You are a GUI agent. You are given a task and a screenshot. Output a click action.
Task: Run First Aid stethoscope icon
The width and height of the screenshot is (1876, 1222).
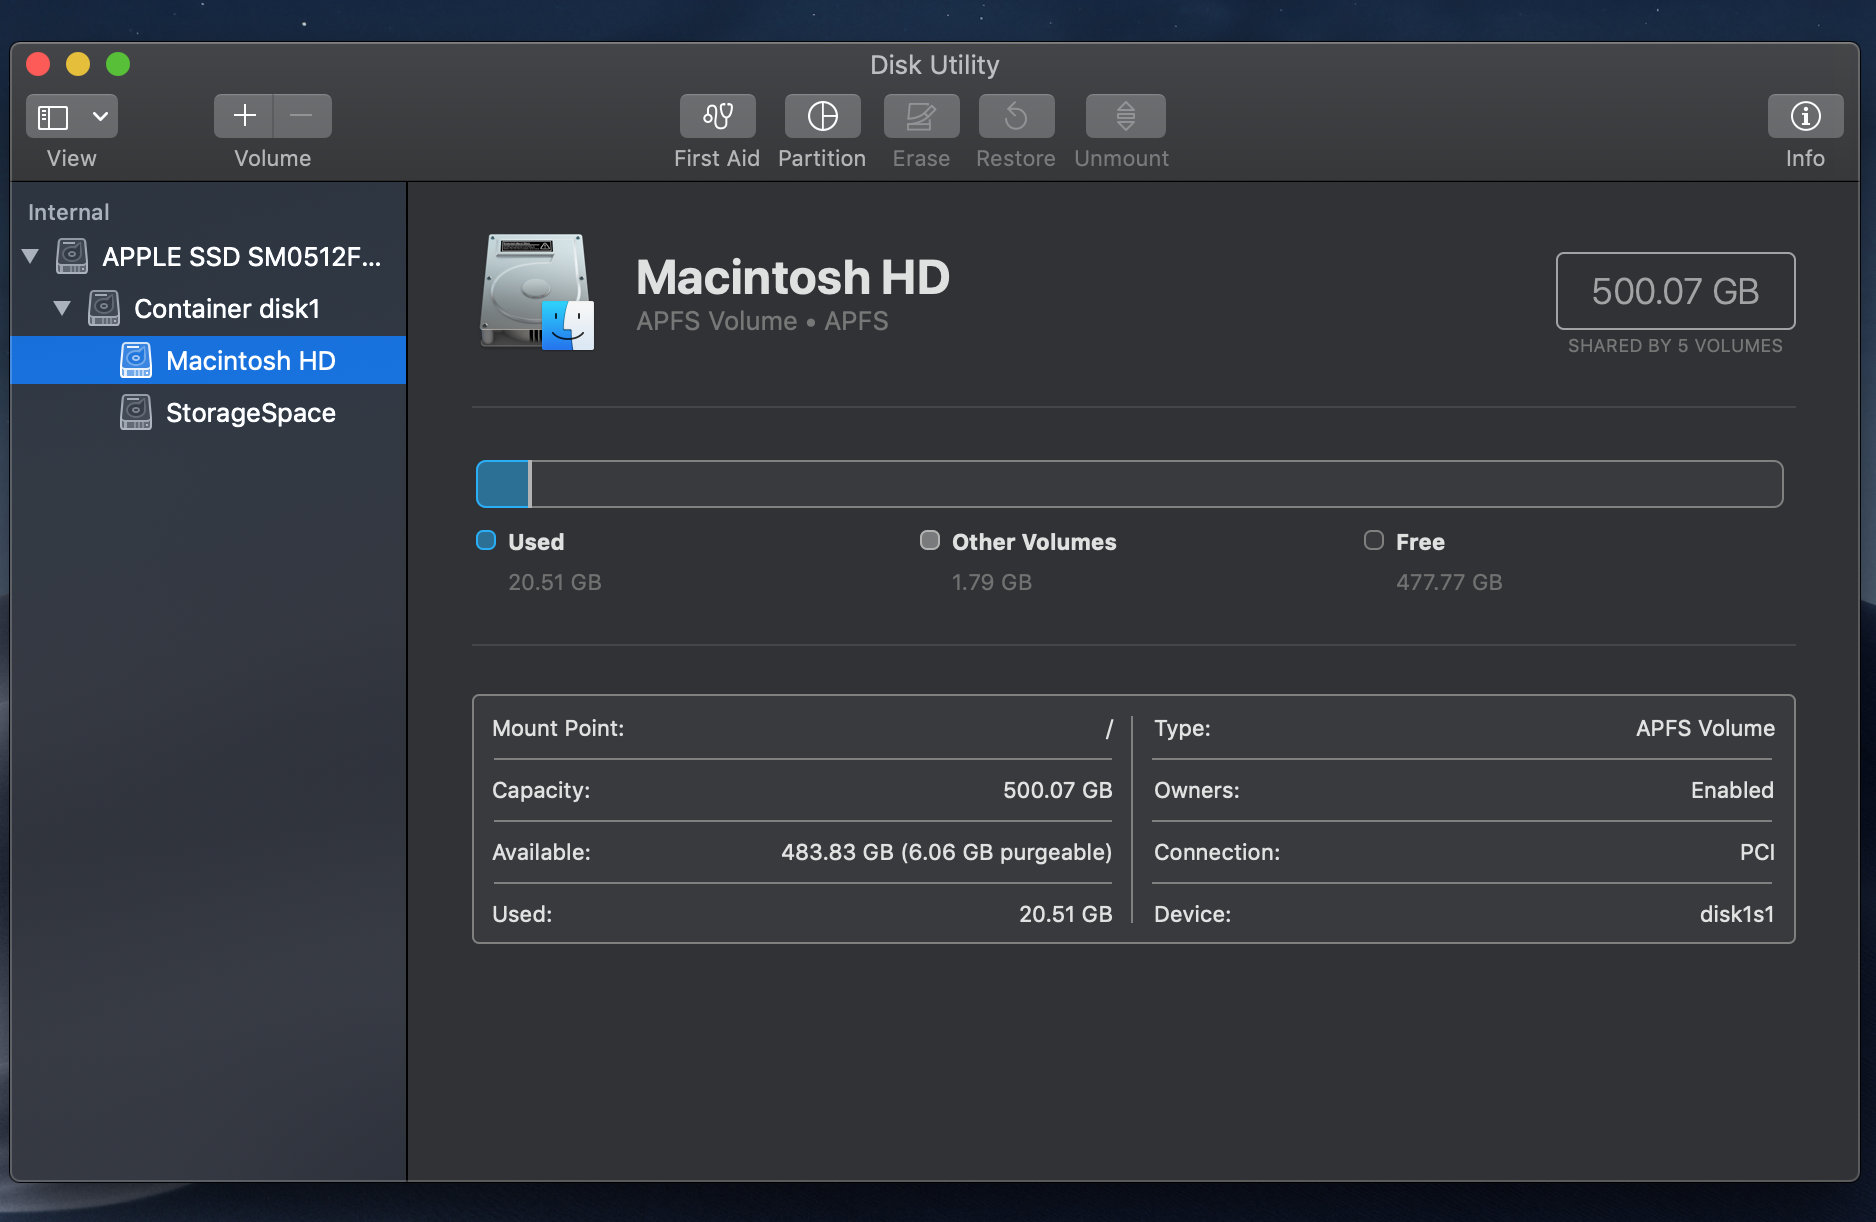718,116
